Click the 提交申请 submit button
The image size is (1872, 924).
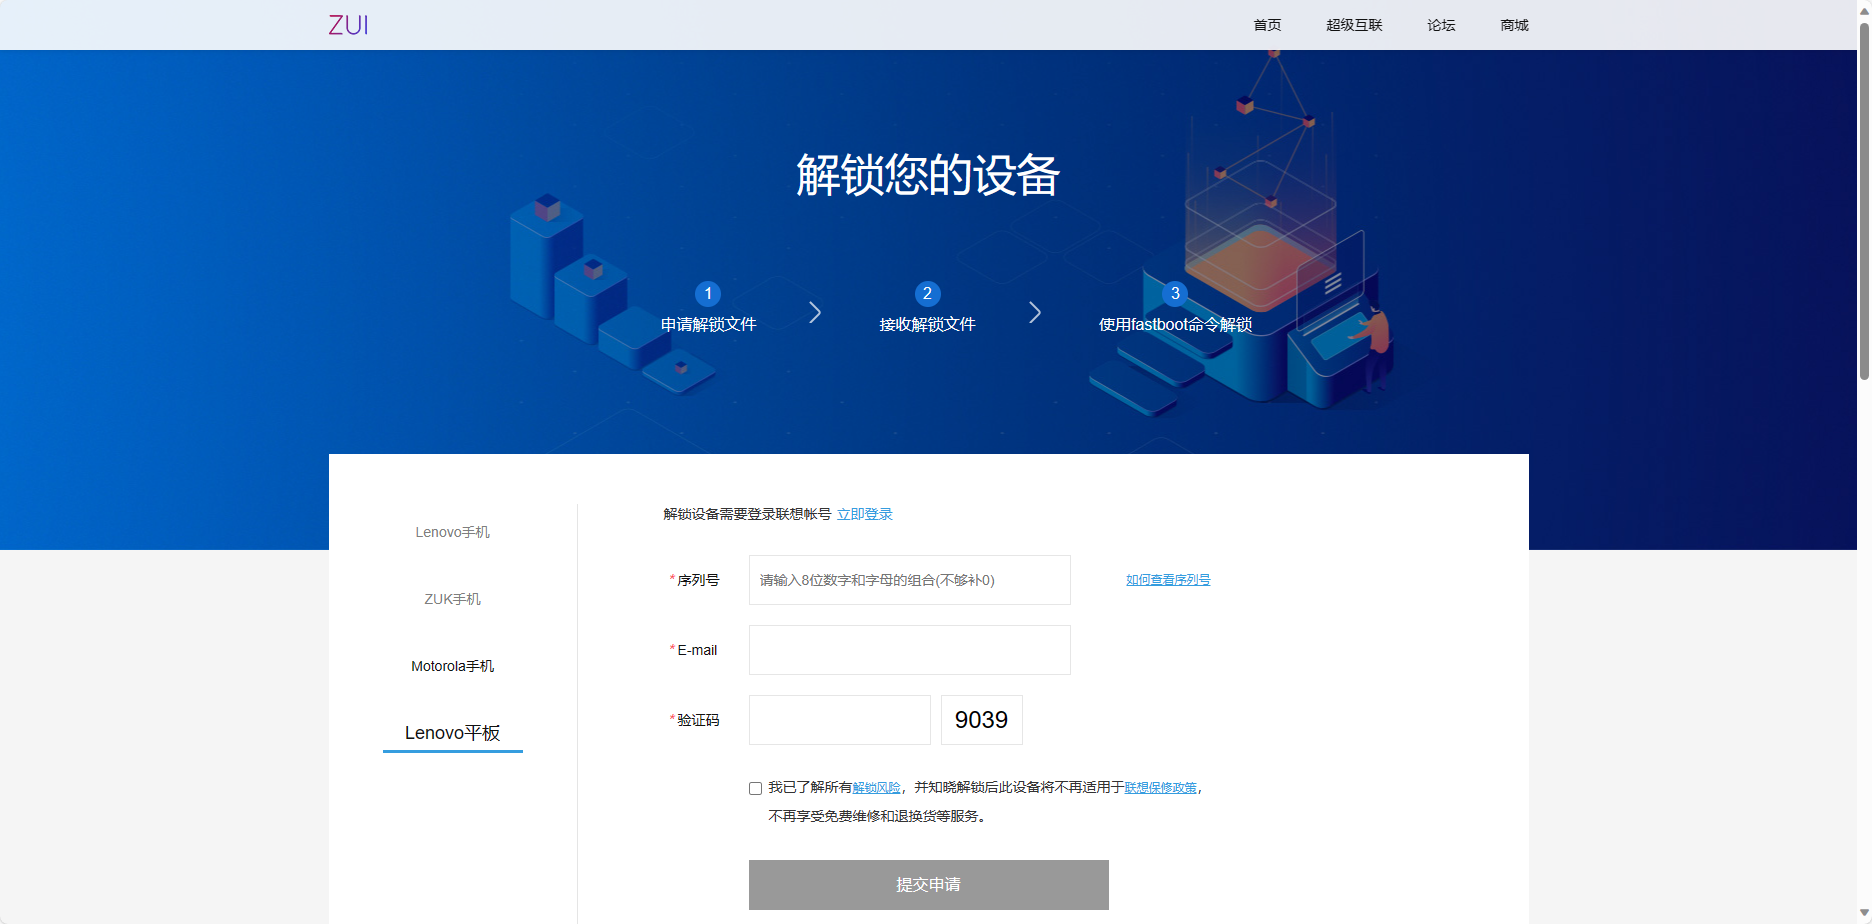tap(929, 885)
